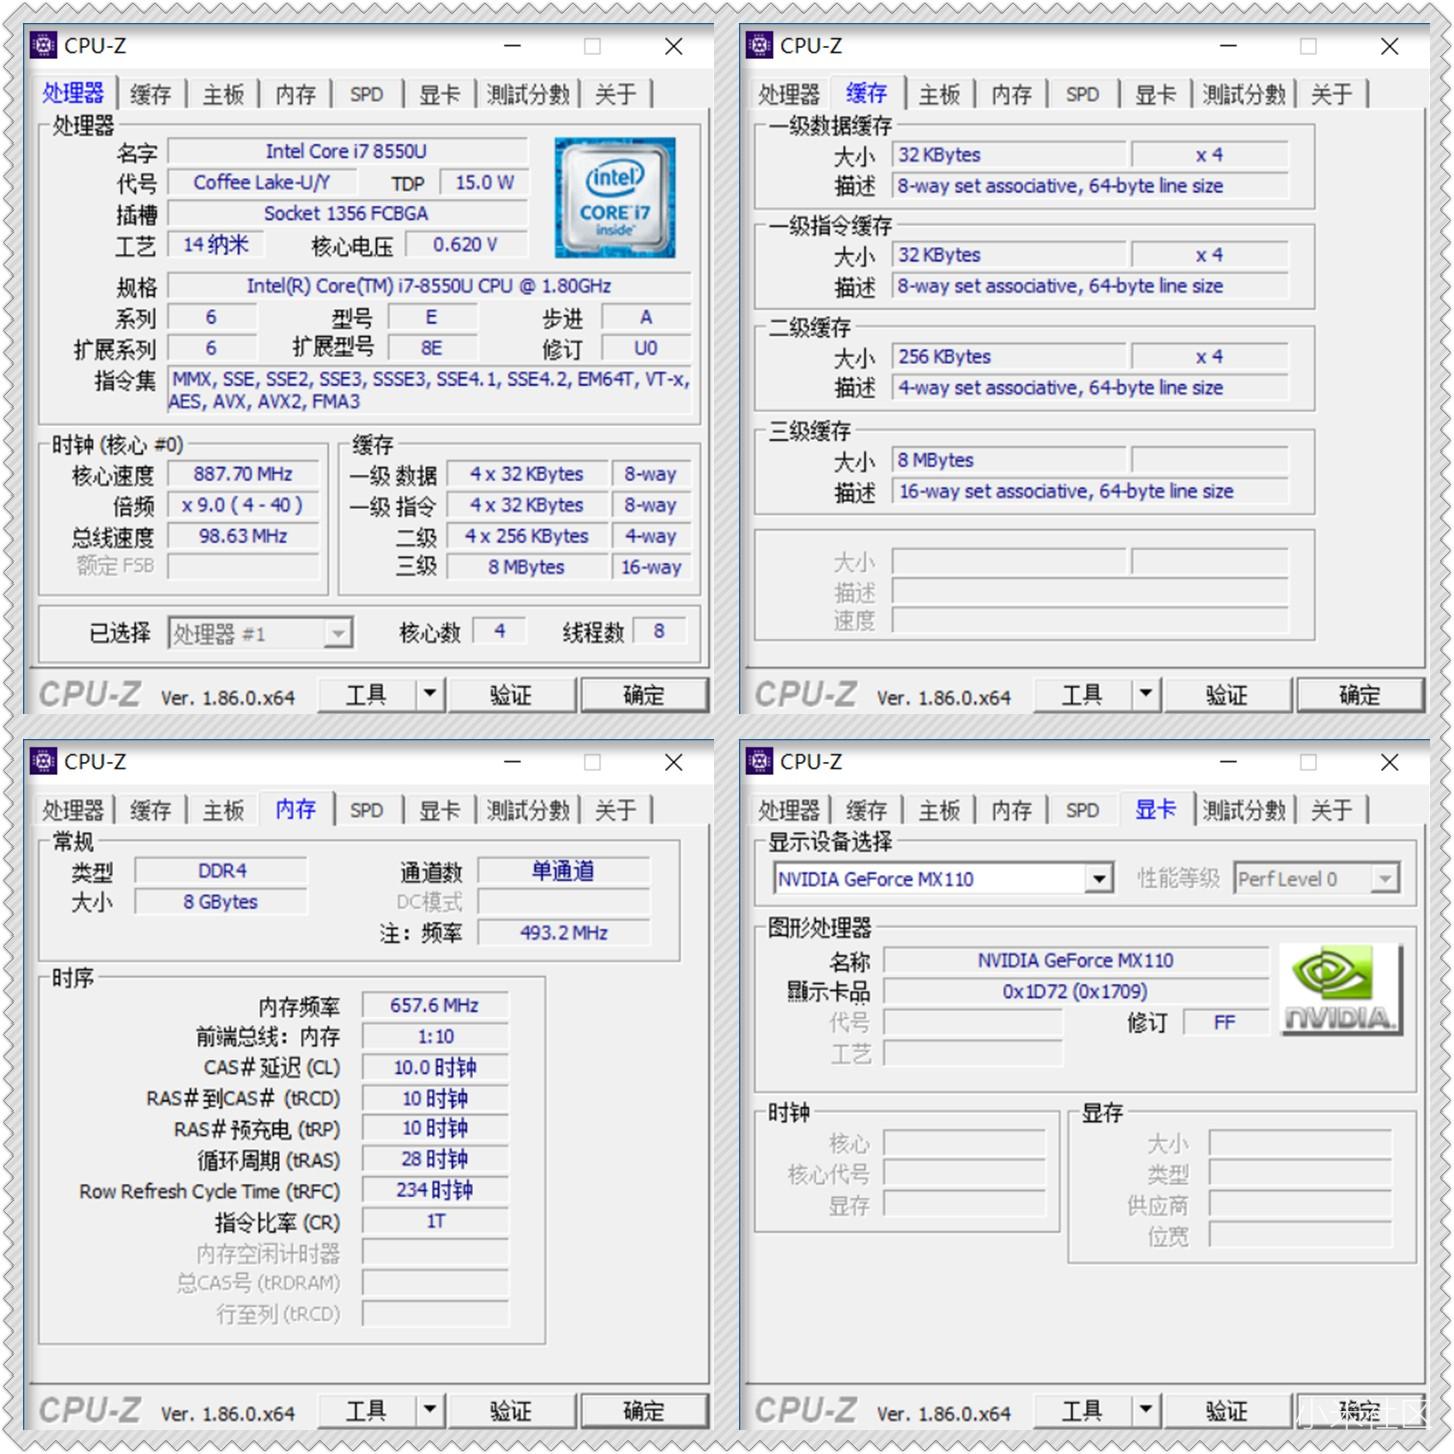Click the Intel Core i7 logo badge
Screen dimensions: 1454x1454
615,198
